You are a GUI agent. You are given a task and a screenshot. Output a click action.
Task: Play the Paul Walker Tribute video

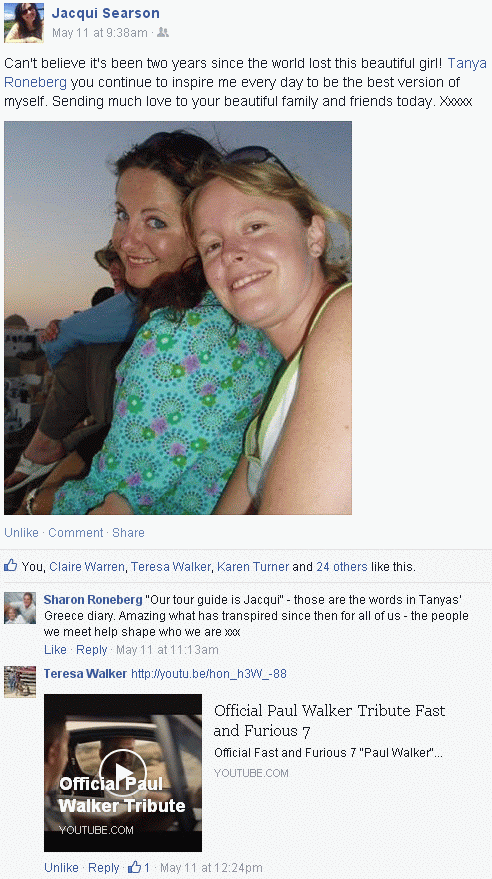pyautogui.click(x=123, y=772)
